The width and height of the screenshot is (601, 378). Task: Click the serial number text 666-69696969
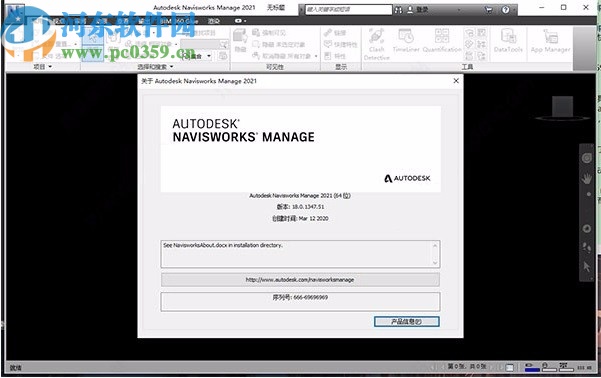[311, 297]
